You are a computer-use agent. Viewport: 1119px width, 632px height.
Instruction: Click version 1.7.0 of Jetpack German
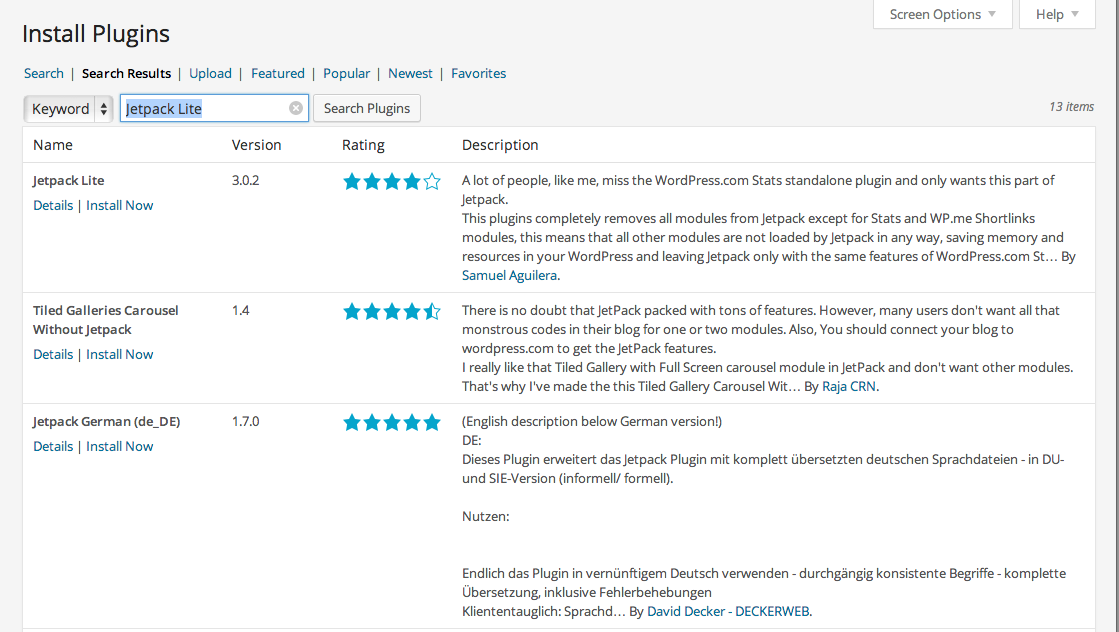pos(245,422)
